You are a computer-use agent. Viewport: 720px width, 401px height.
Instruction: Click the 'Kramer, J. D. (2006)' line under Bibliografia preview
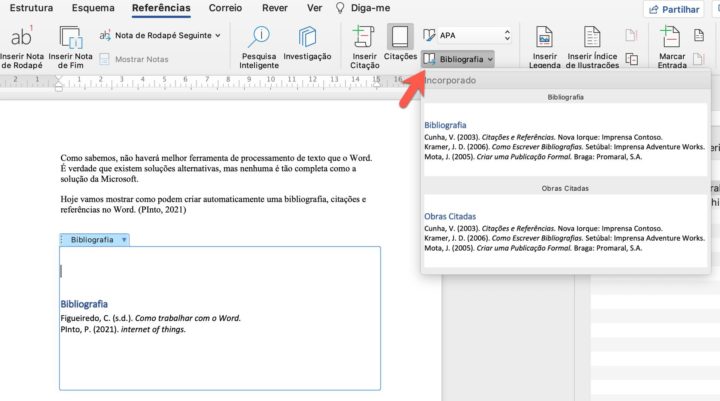coord(564,147)
